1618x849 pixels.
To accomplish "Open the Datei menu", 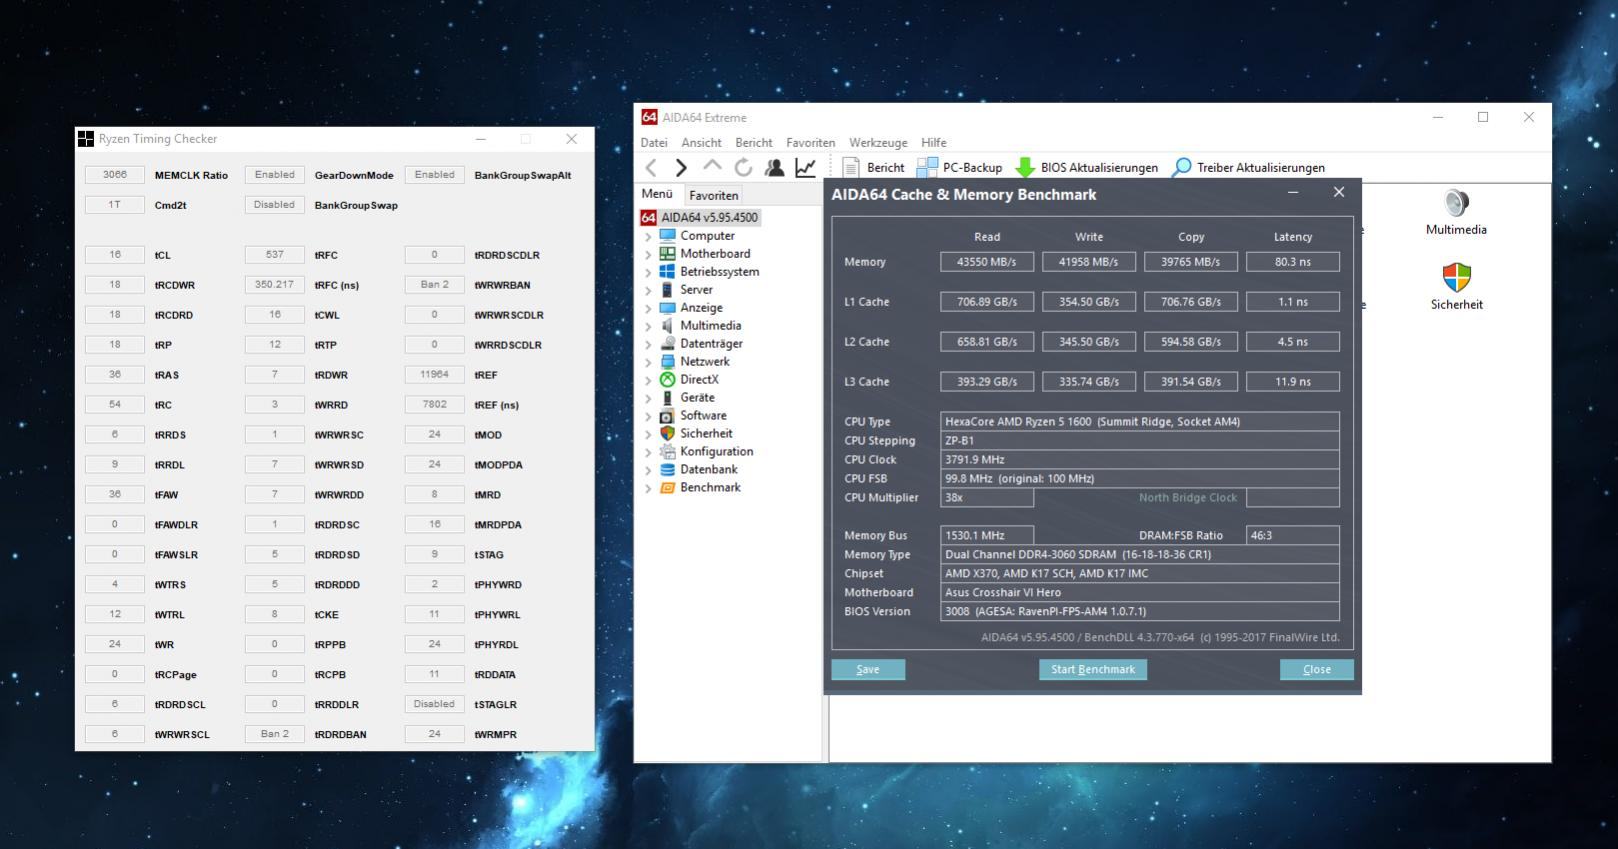I will [x=654, y=143].
